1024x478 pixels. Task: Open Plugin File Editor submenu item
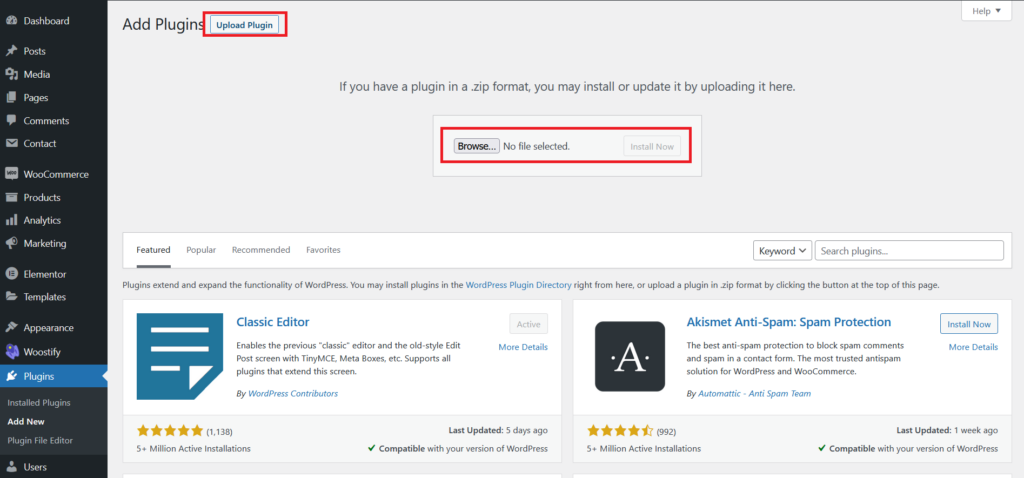pos(40,440)
